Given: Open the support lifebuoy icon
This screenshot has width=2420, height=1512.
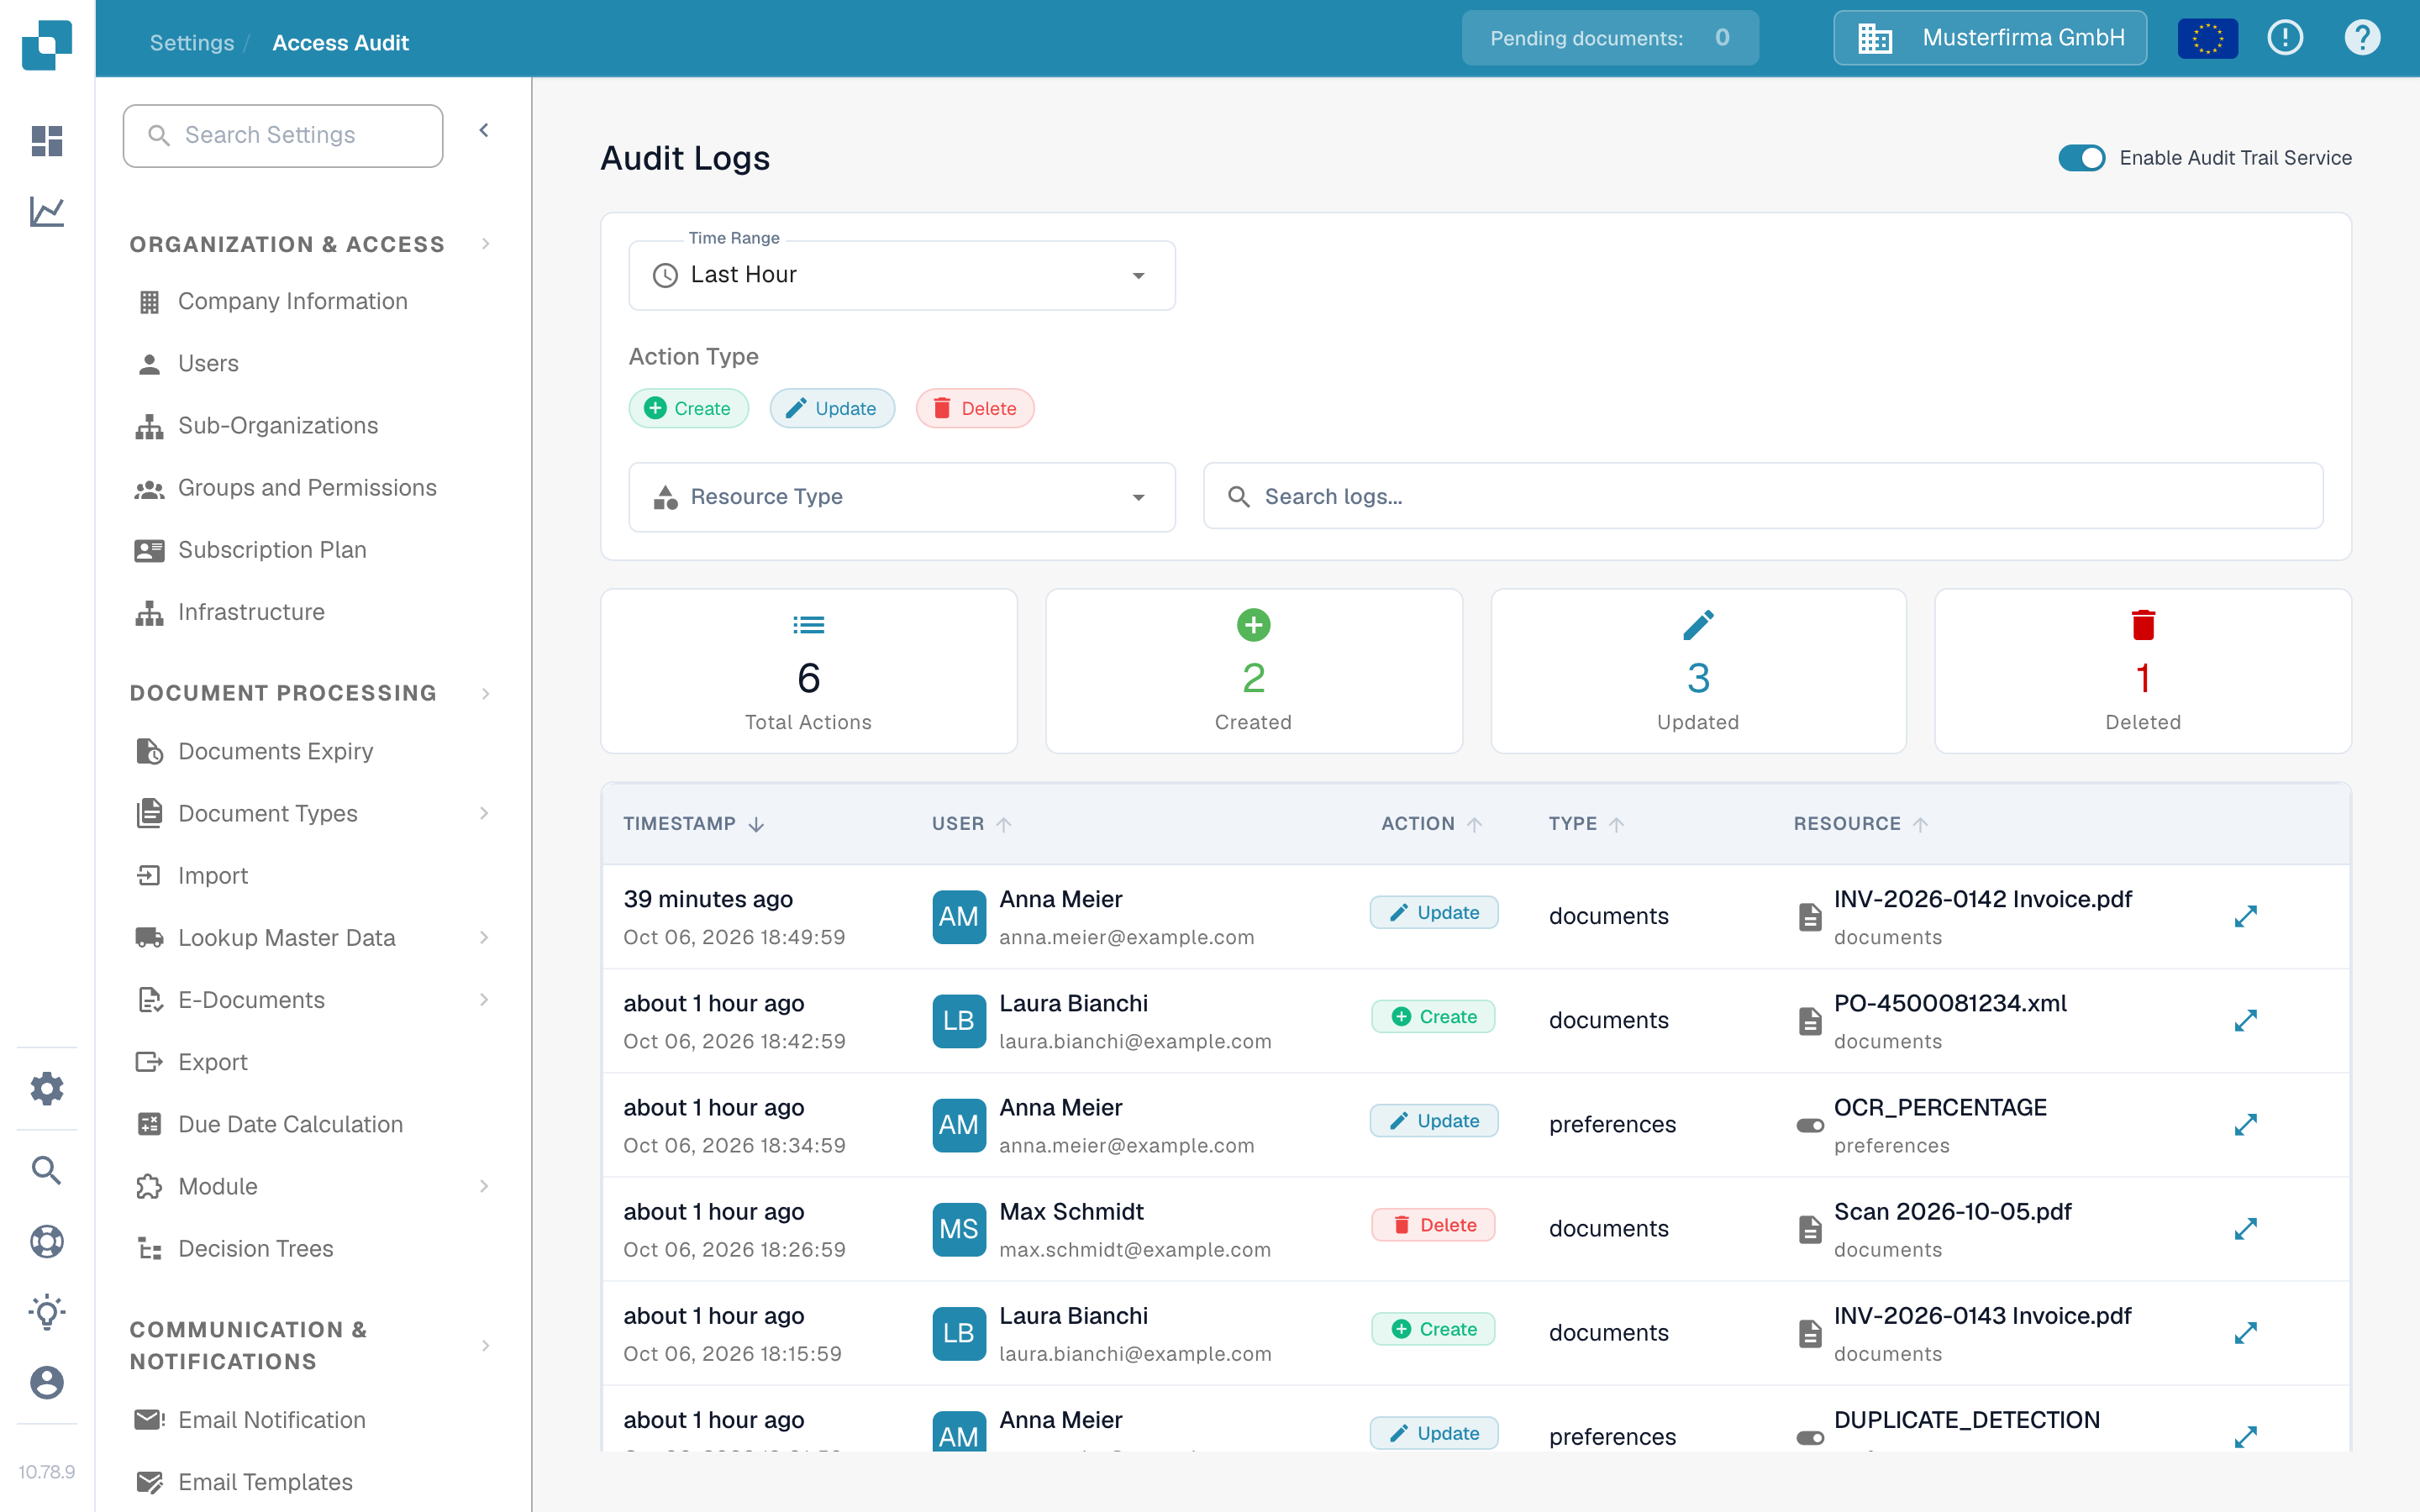Looking at the screenshot, I should 47,1241.
